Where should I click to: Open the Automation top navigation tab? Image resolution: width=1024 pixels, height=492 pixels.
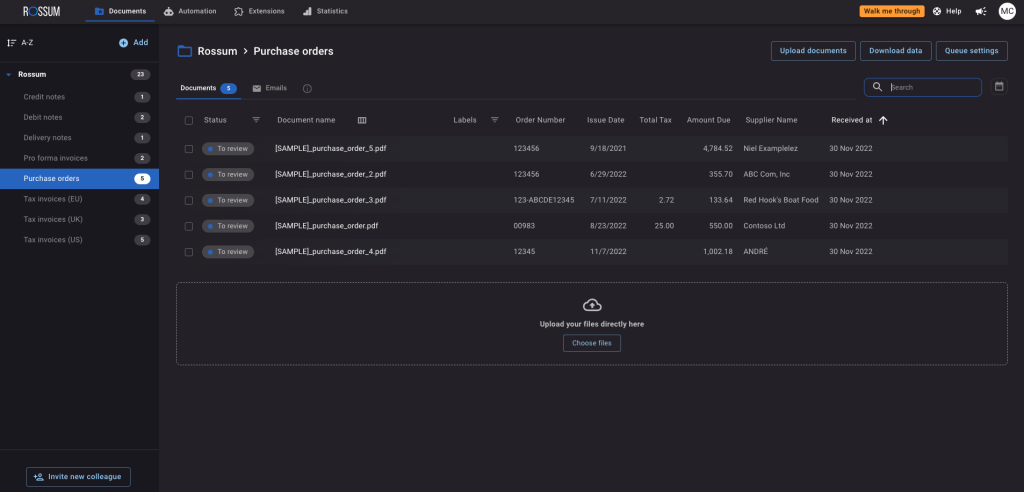tap(190, 11)
